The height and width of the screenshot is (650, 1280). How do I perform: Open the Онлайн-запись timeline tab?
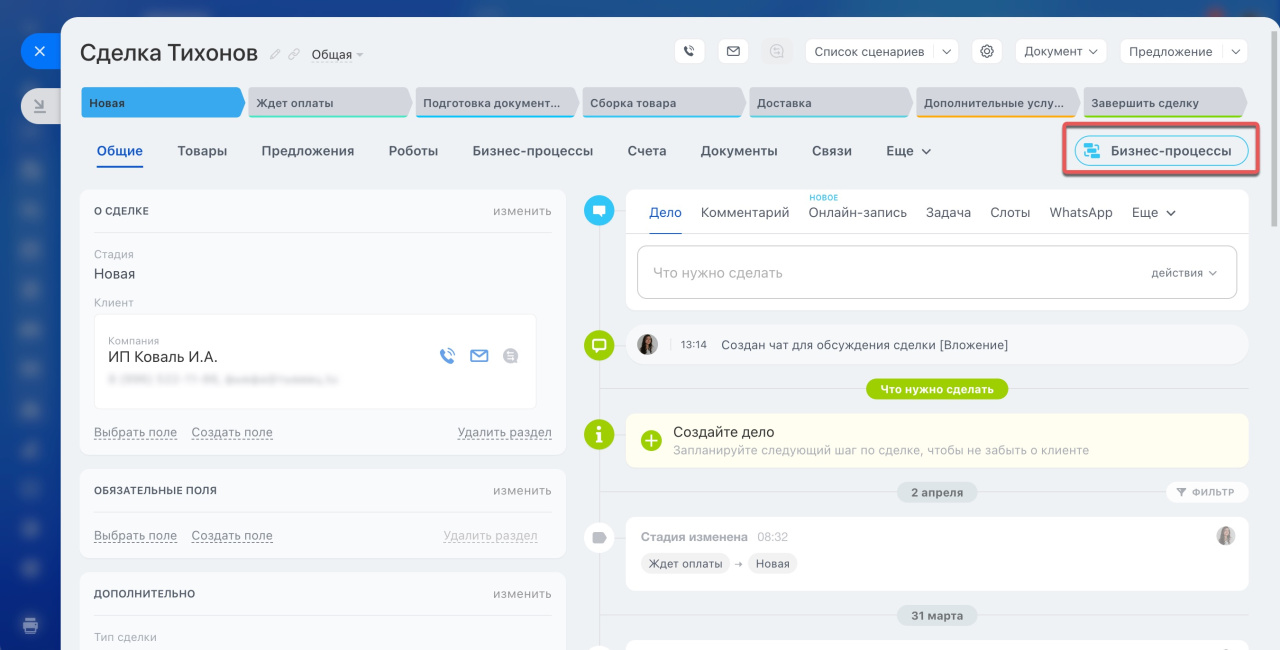pos(858,212)
